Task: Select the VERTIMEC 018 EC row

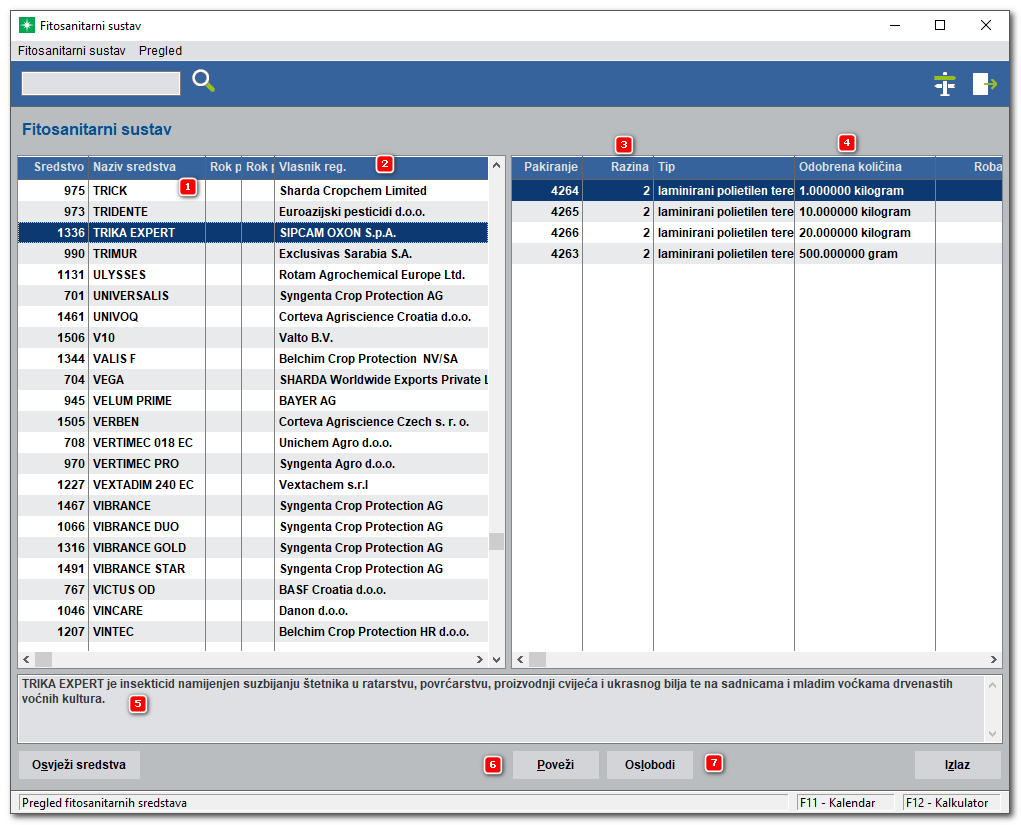Action: (x=253, y=443)
